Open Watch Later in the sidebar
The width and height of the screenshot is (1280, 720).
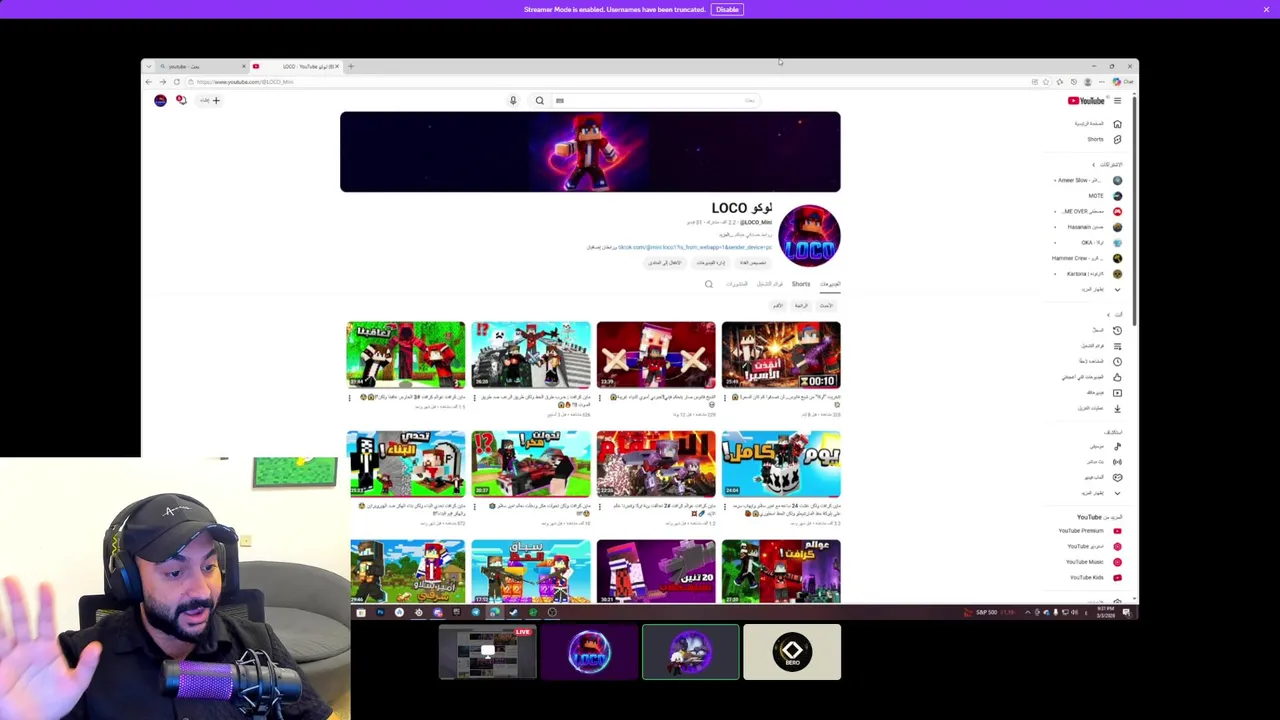[x=1098, y=361]
